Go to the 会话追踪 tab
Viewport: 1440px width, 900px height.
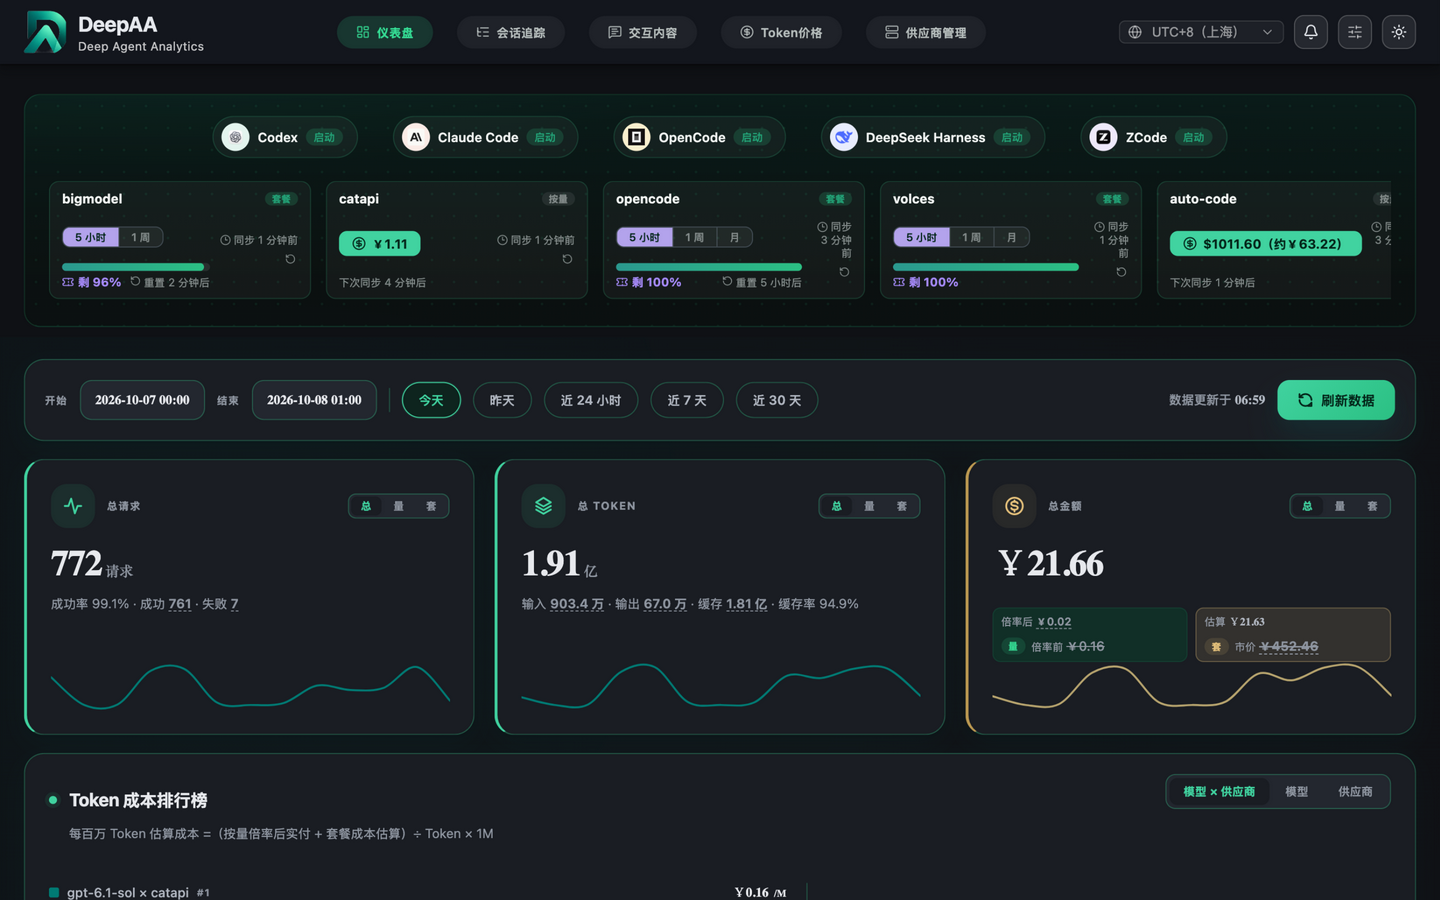click(510, 32)
